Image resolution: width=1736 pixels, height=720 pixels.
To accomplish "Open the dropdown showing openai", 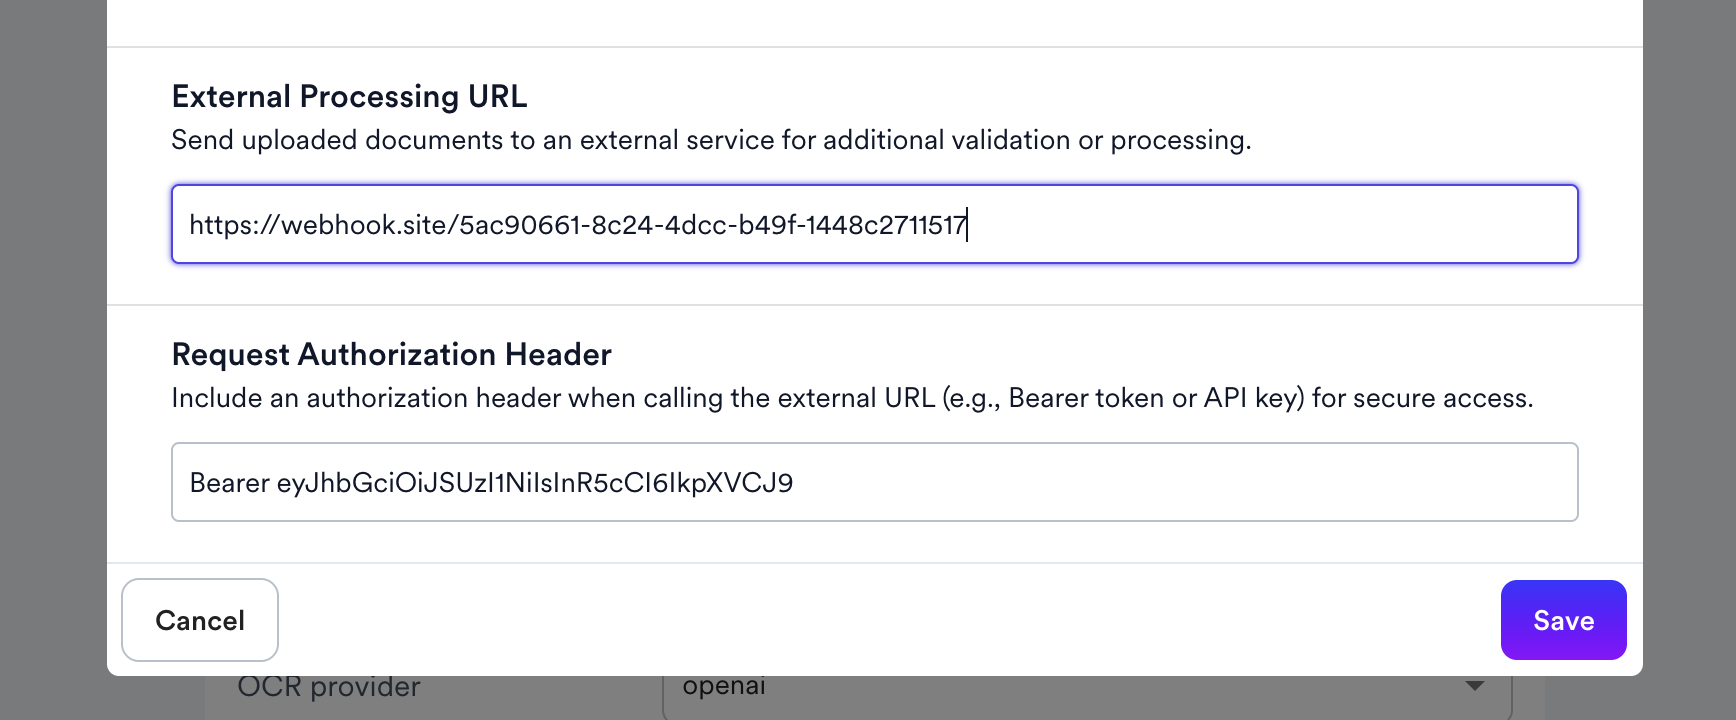I will [x=1087, y=690].
